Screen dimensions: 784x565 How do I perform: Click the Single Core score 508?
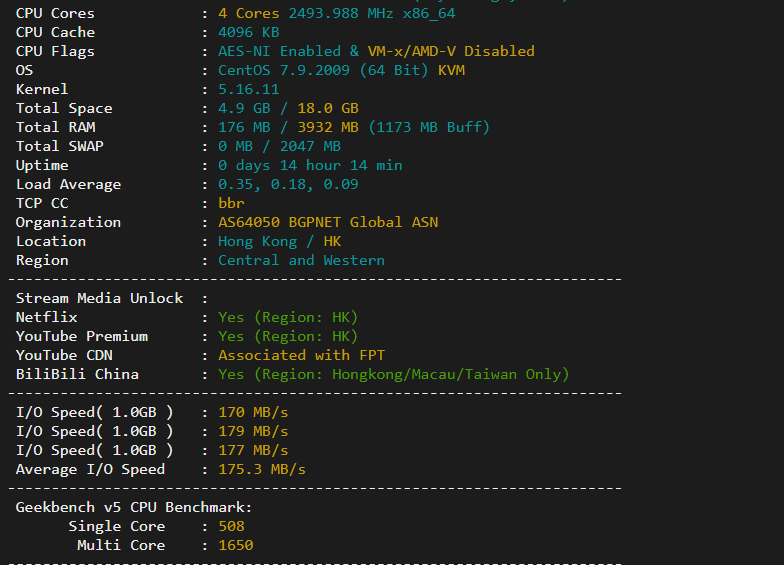tap(231, 526)
